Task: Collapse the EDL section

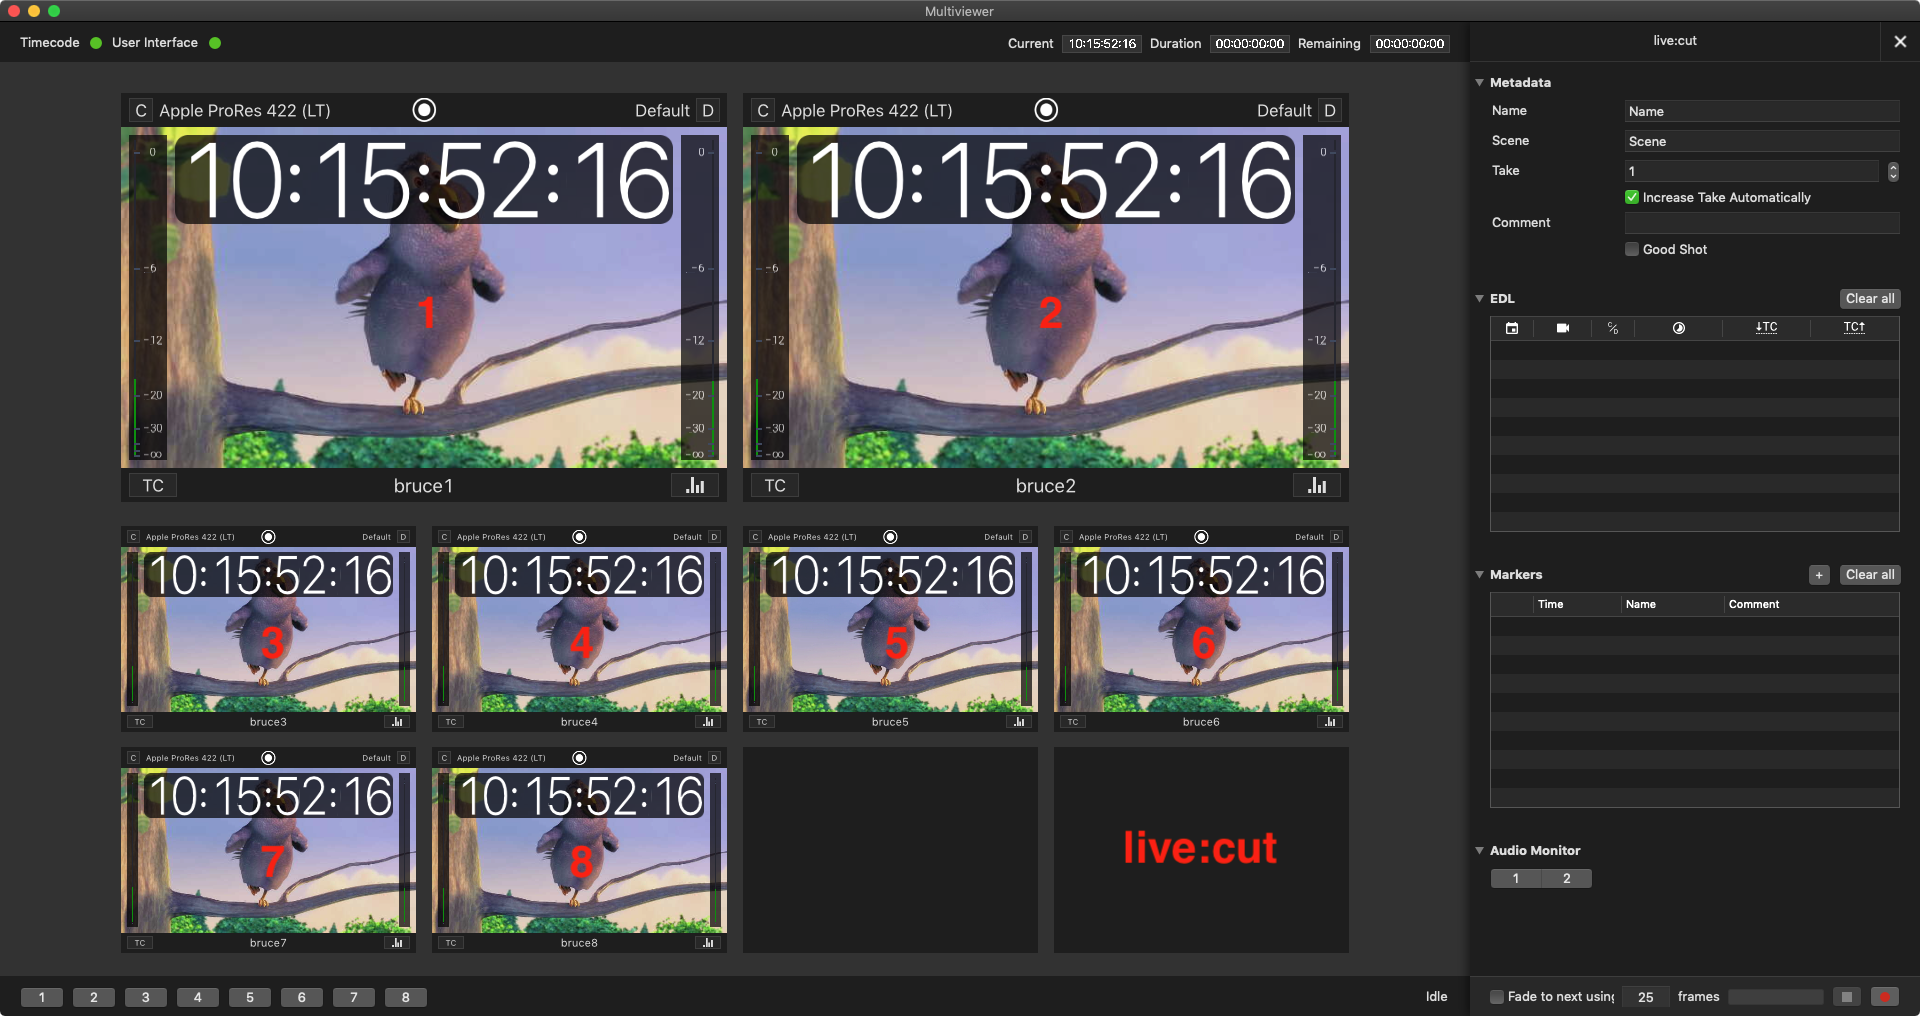Action: pyautogui.click(x=1479, y=298)
